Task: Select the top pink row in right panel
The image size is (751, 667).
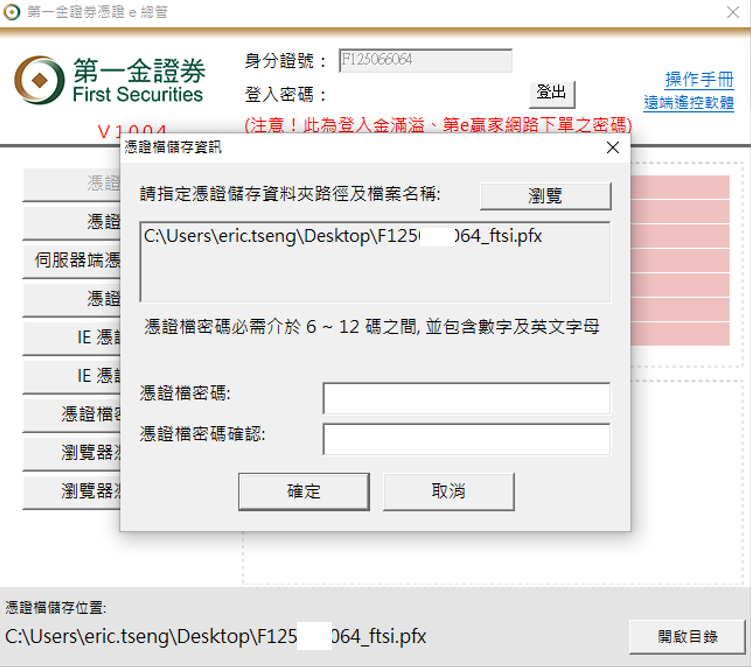Action: pos(680,187)
